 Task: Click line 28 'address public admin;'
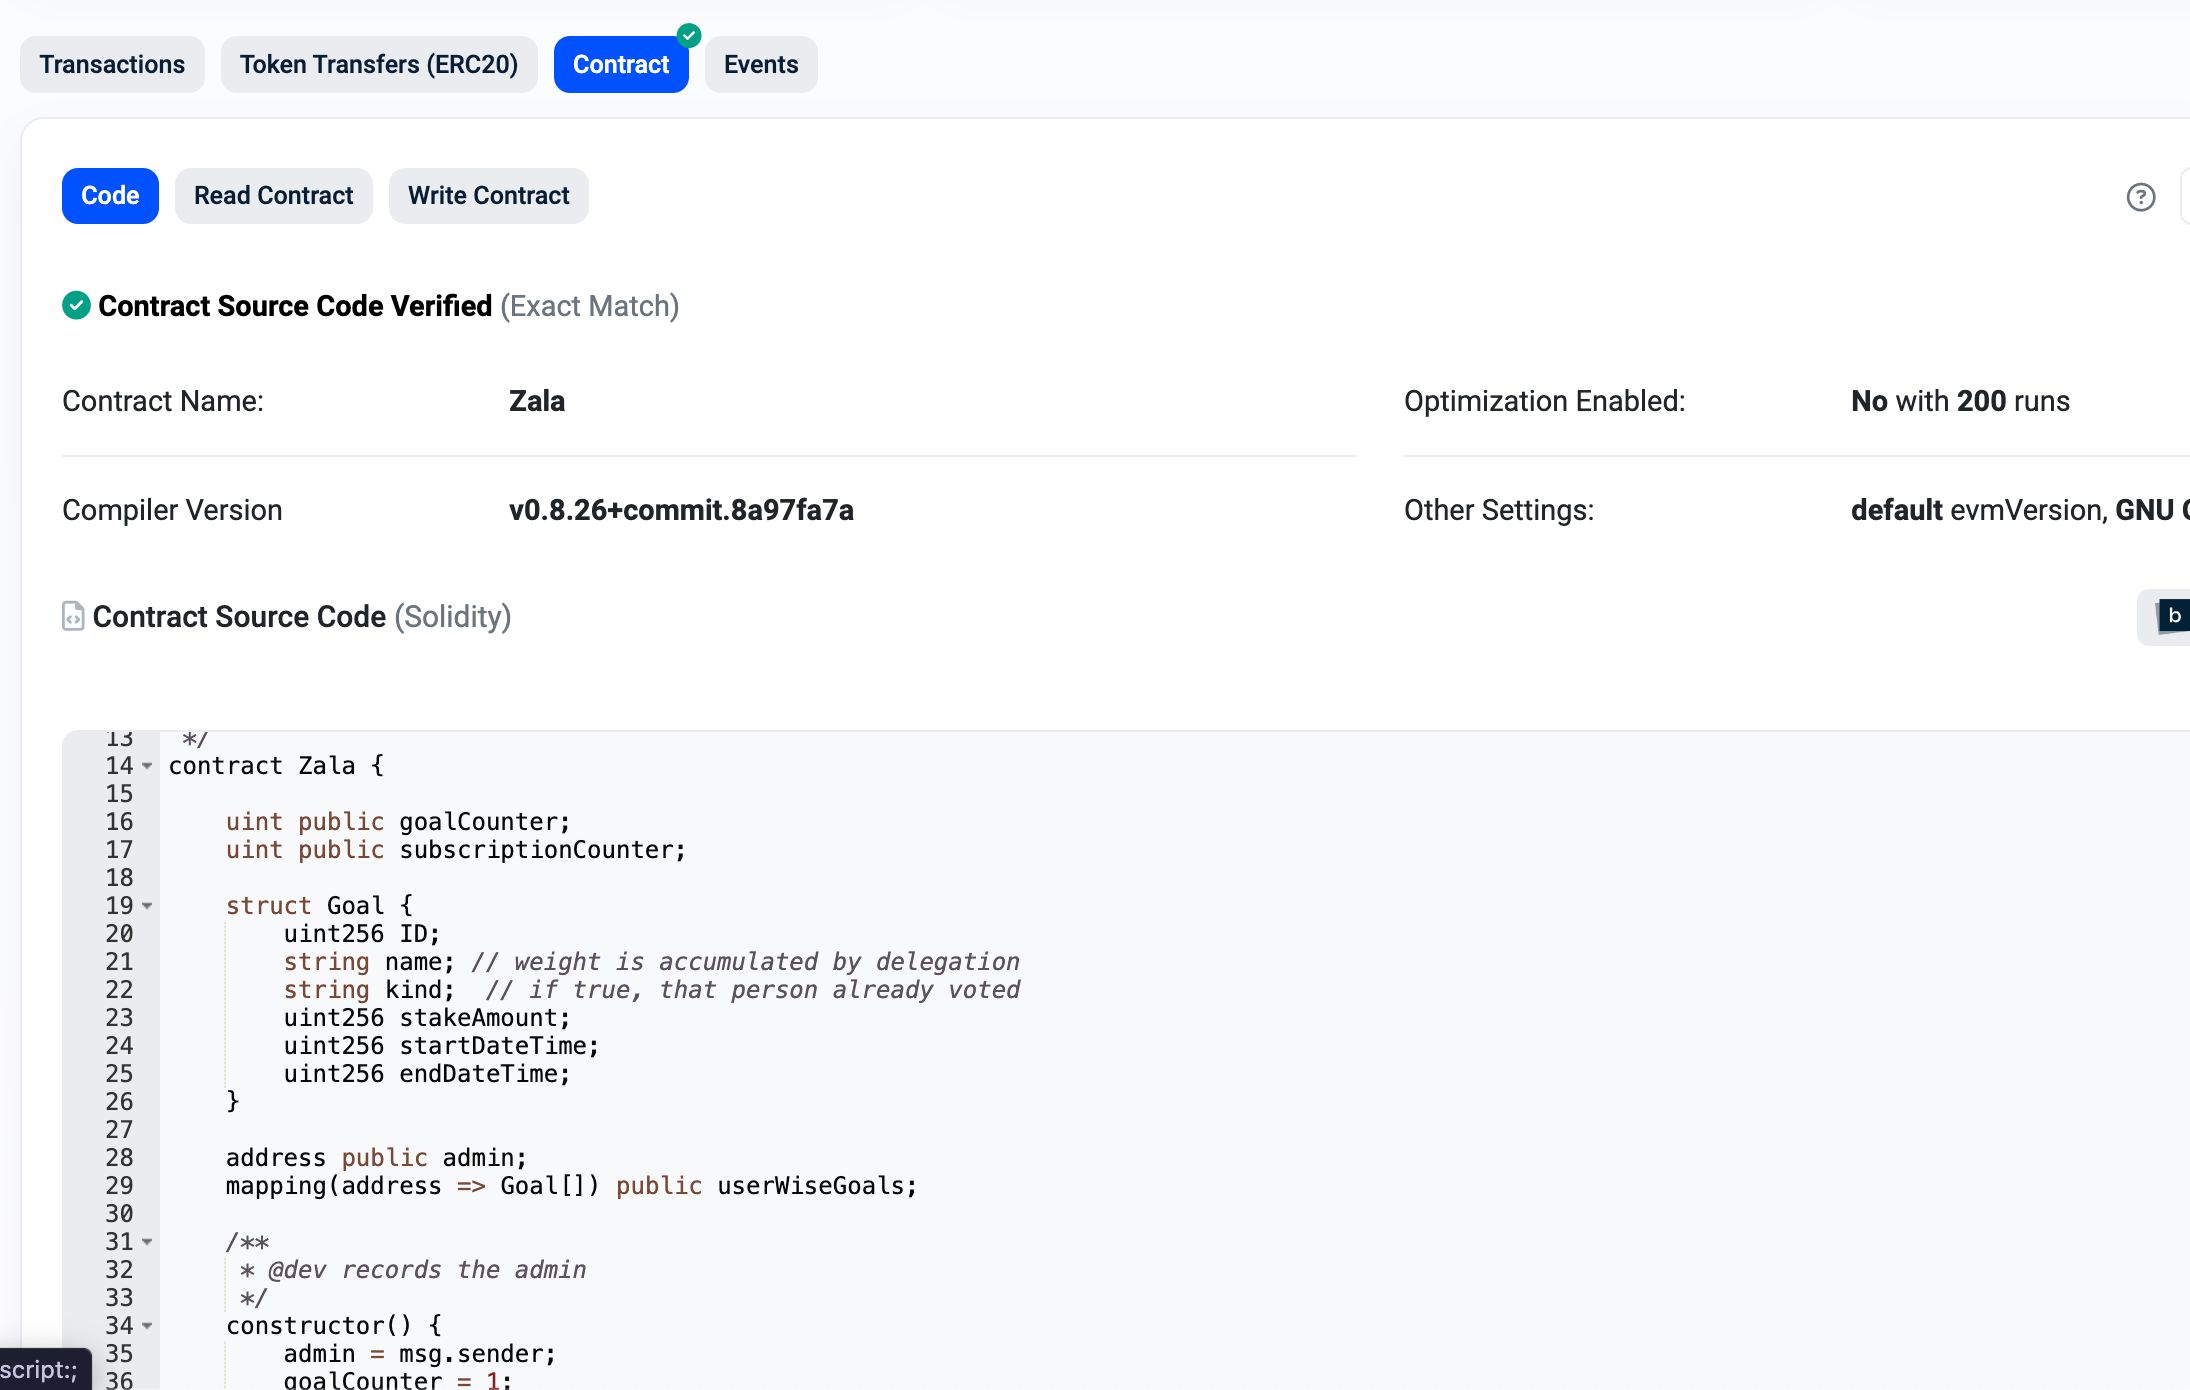point(376,1158)
